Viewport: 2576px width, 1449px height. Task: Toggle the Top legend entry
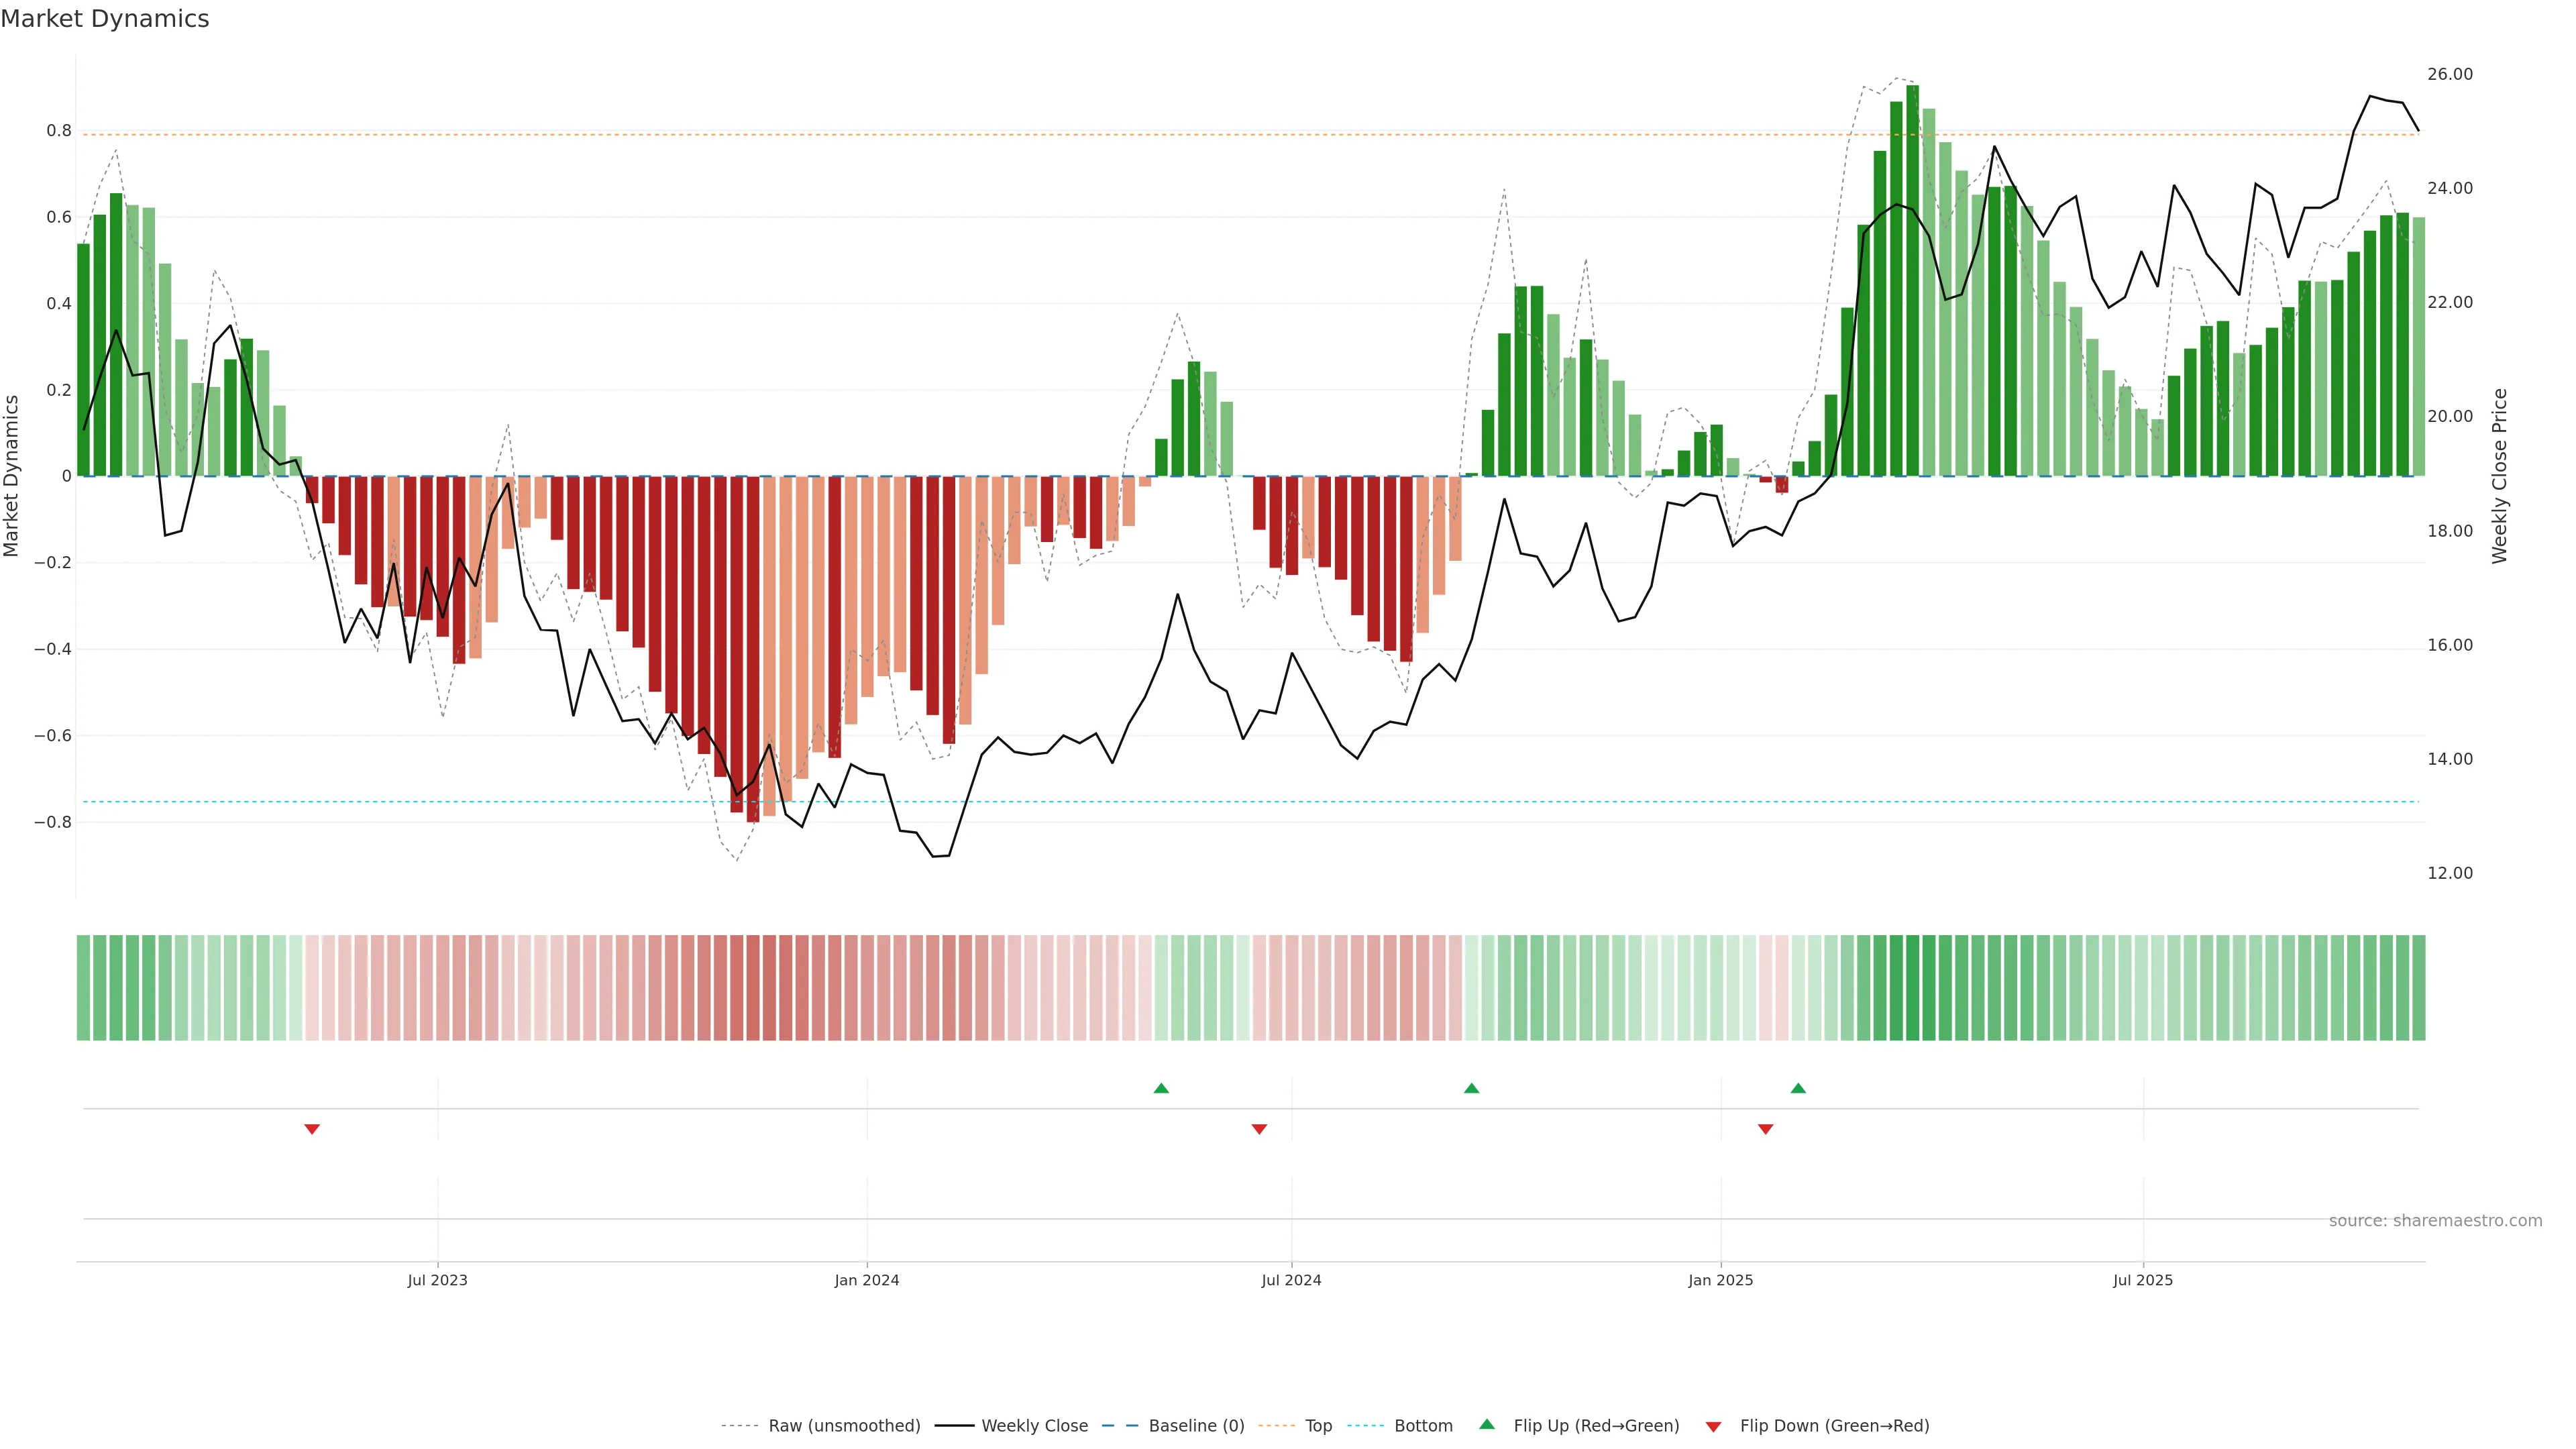tap(1318, 1425)
